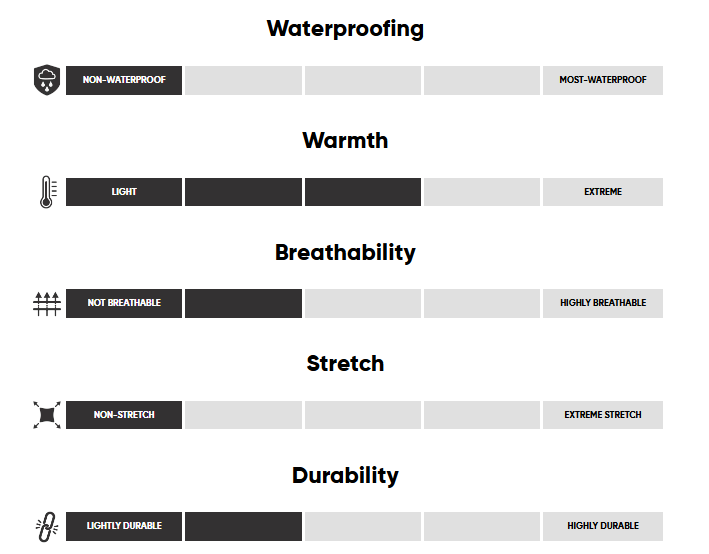Select the Non-Waterproof rating segment
Screen dimensions: 709x554
(x=124, y=80)
